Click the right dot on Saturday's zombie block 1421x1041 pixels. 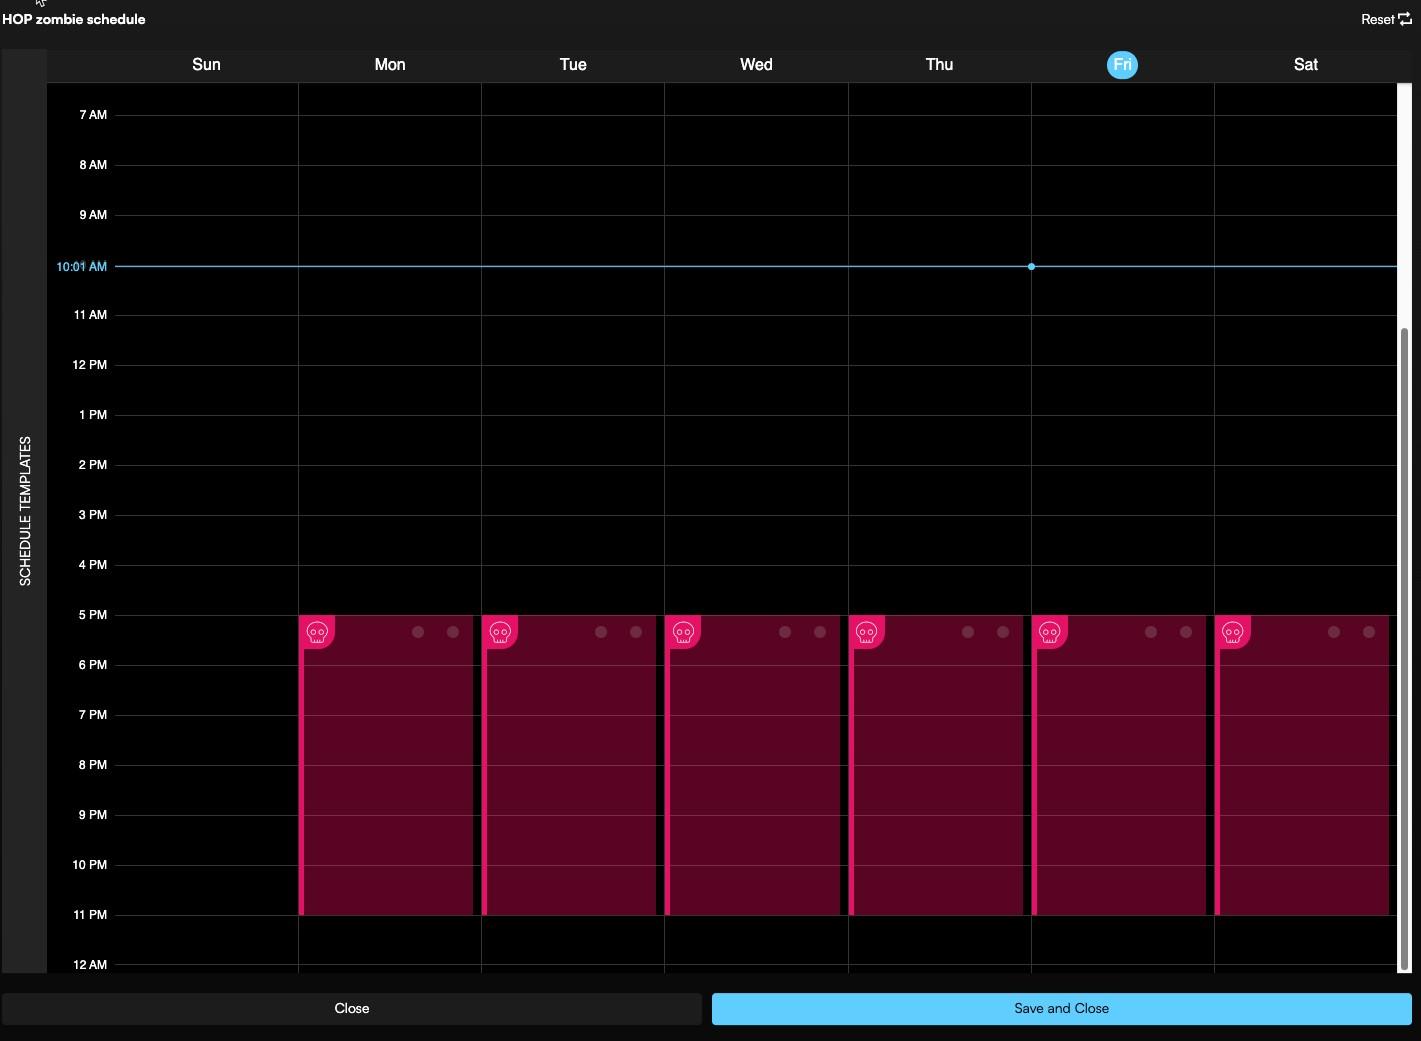coord(1369,632)
